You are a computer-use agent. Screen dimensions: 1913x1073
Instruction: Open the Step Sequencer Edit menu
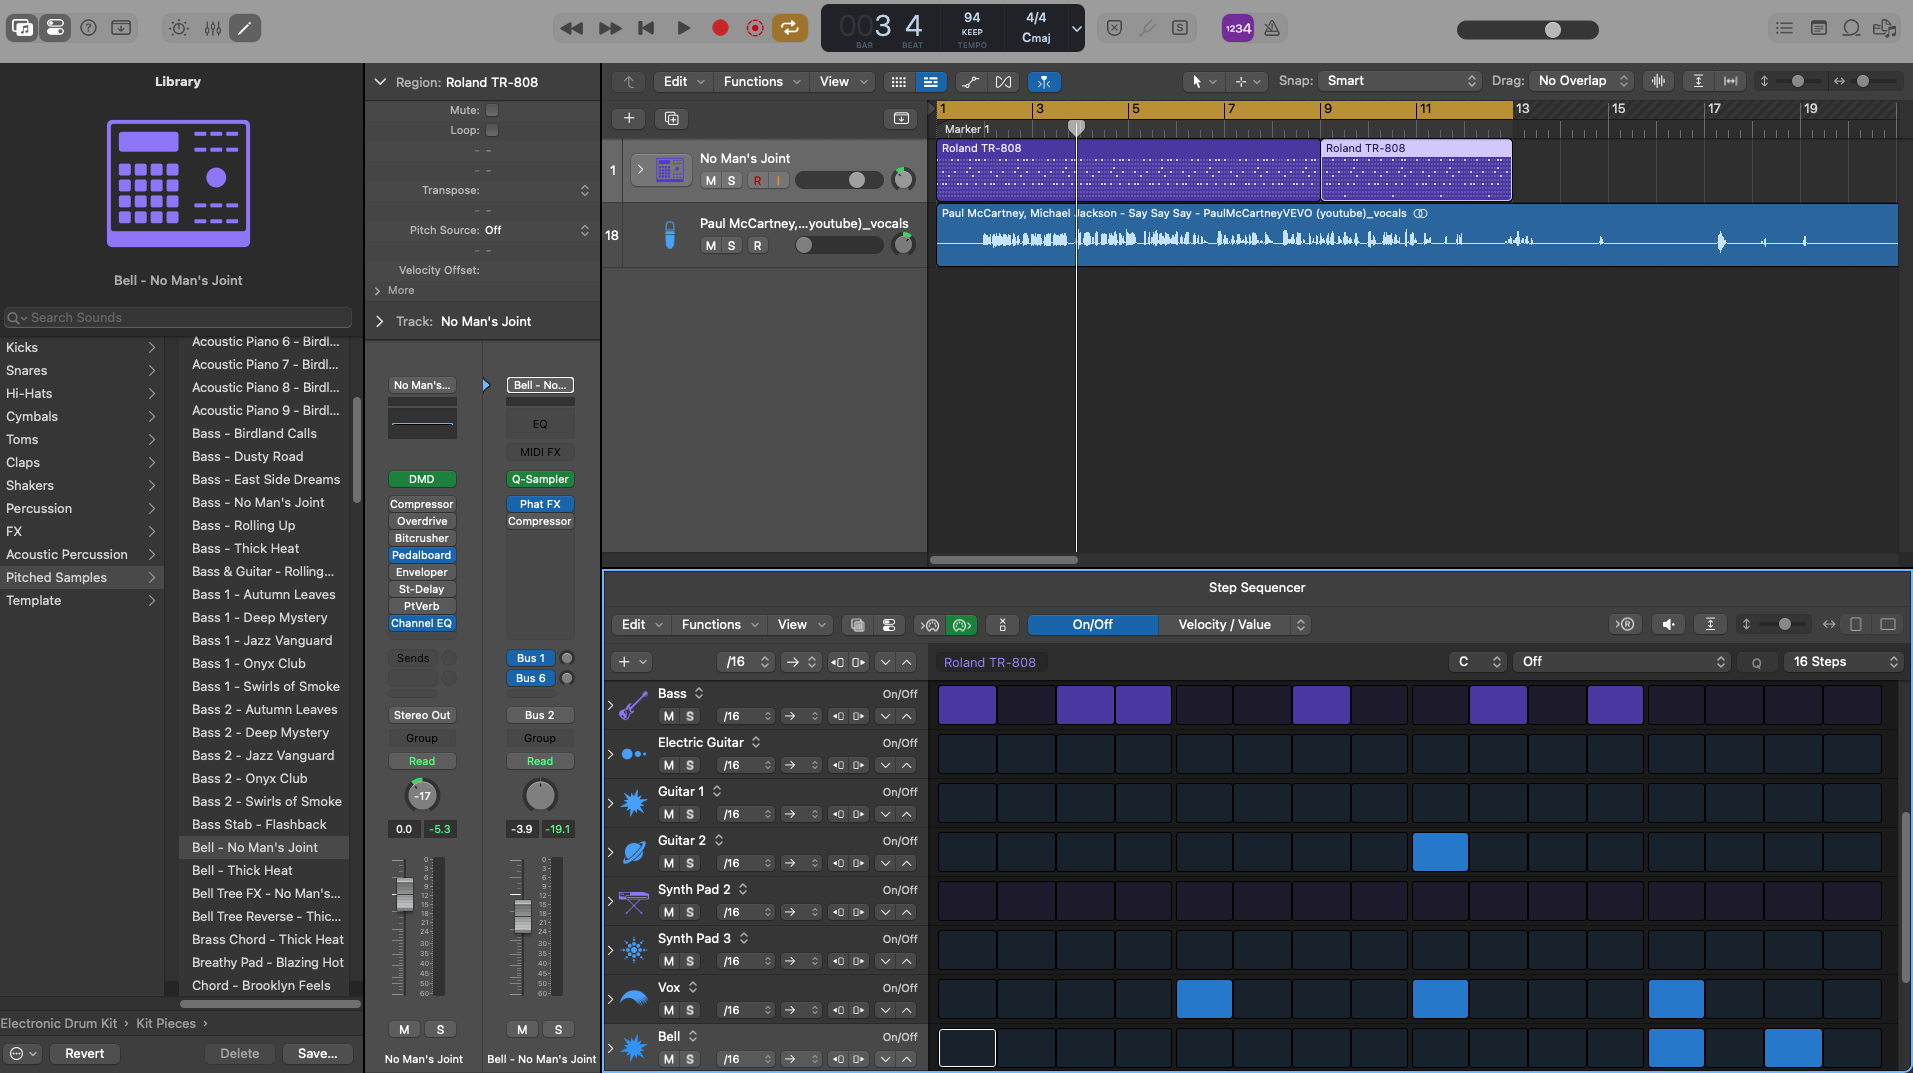(642, 625)
